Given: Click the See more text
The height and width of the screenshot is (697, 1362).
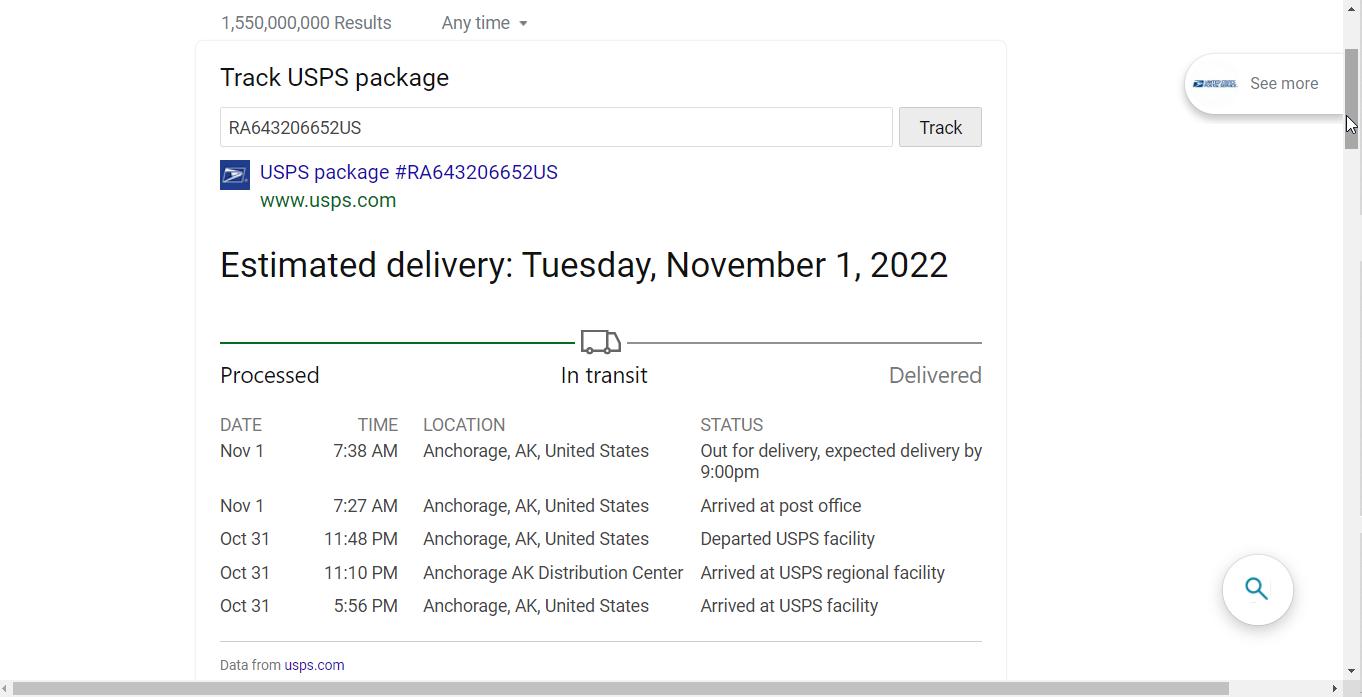Looking at the screenshot, I should pos(1283,84).
